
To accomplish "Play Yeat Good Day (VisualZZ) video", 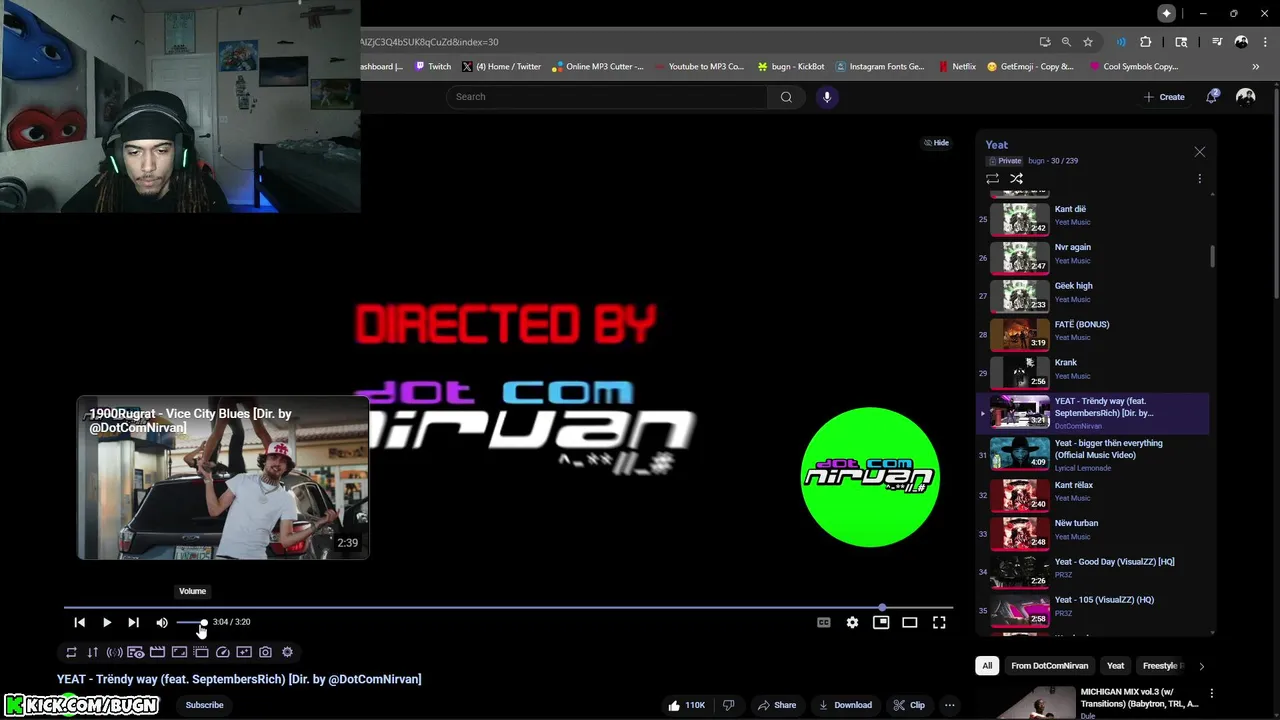I will pos(1093,571).
